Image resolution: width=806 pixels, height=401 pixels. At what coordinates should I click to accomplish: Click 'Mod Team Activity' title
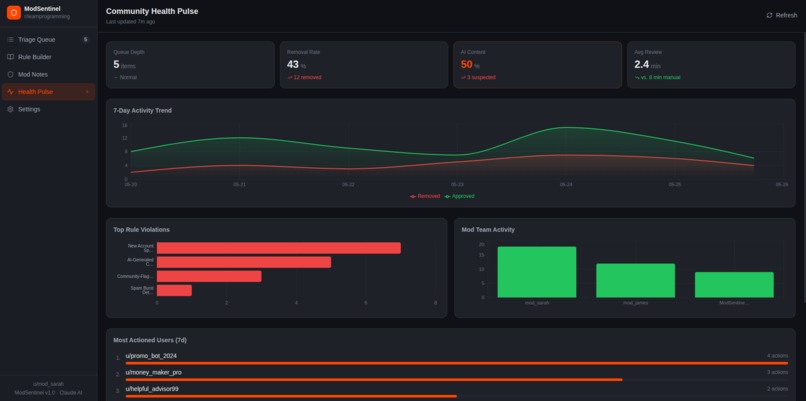tap(488, 230)
